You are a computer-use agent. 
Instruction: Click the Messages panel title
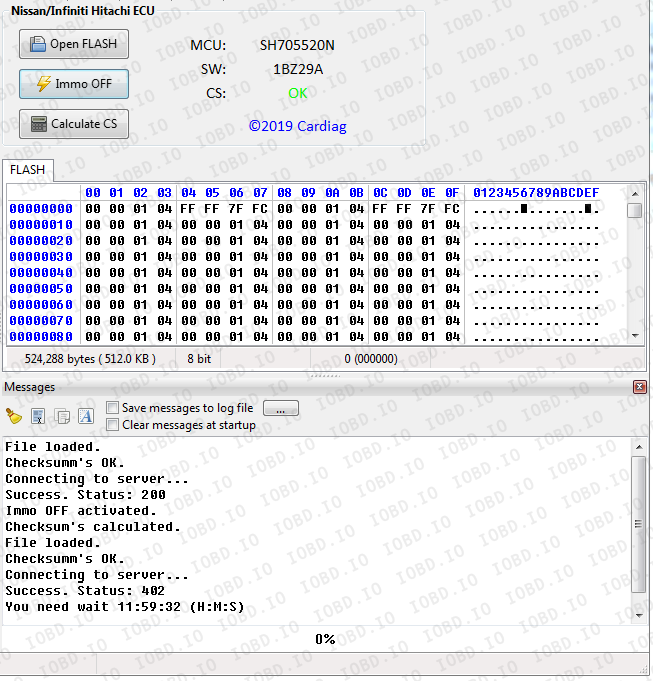[30, 387]
